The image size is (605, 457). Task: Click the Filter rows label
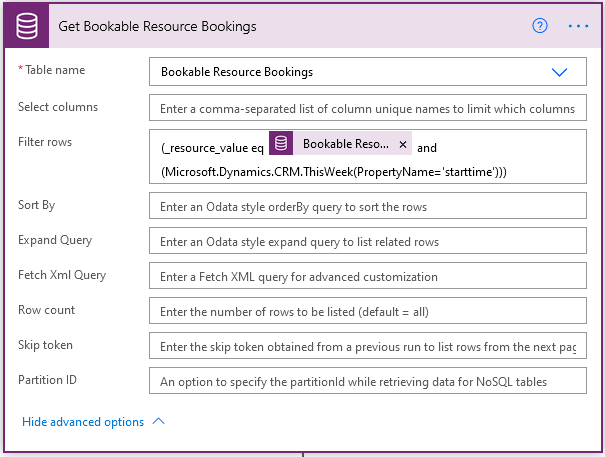tap(45, 142)
